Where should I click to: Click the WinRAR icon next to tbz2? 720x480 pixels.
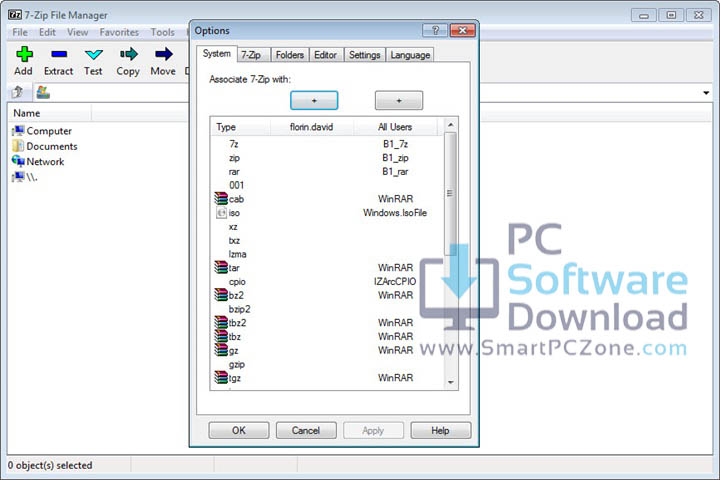pyautogui.click(x=221, y=322)
